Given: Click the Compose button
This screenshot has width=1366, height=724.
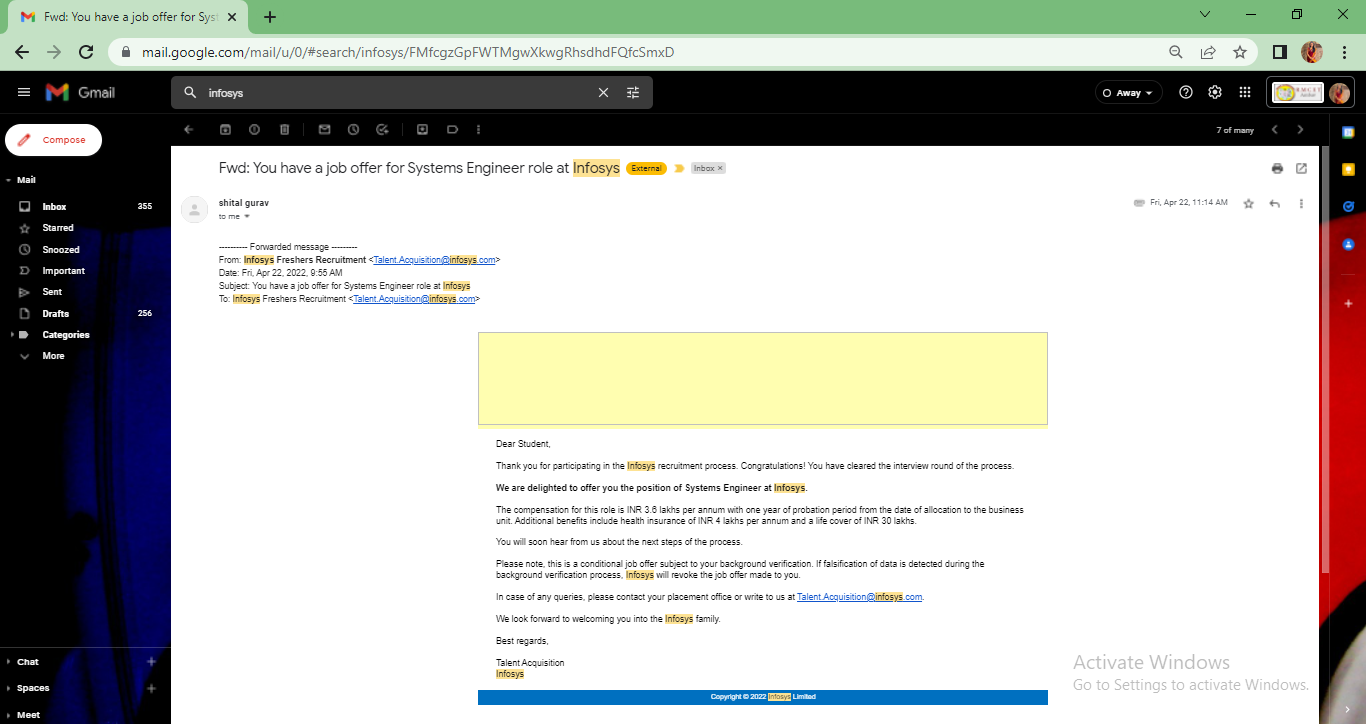Looking at the screenshot, I should (53, 140).
